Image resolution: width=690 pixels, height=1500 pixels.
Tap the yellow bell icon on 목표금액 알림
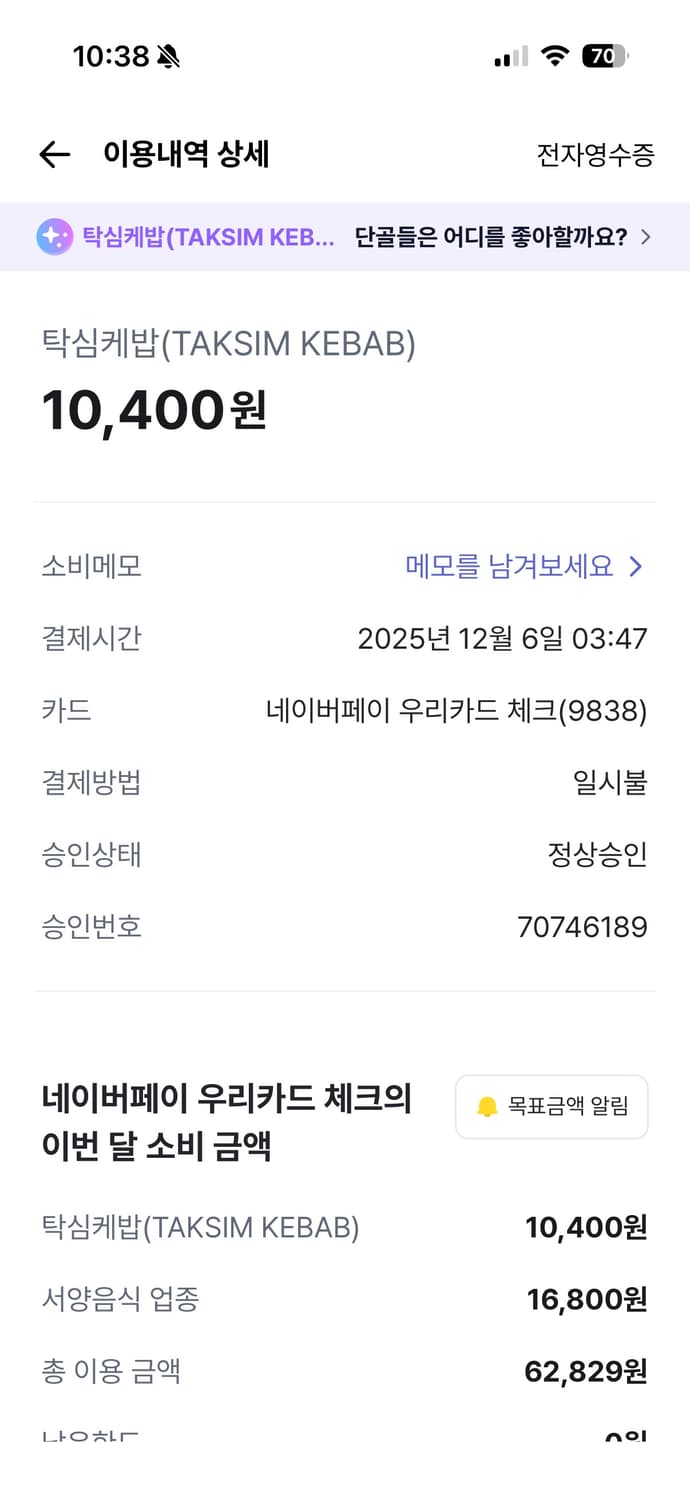click(487, 1106)
